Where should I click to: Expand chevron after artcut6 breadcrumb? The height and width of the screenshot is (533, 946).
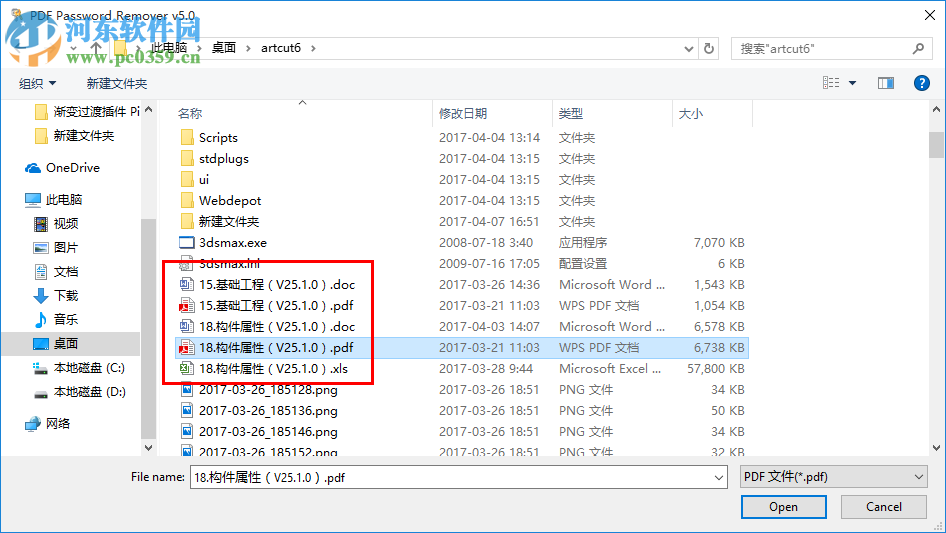tap(313, 48)
